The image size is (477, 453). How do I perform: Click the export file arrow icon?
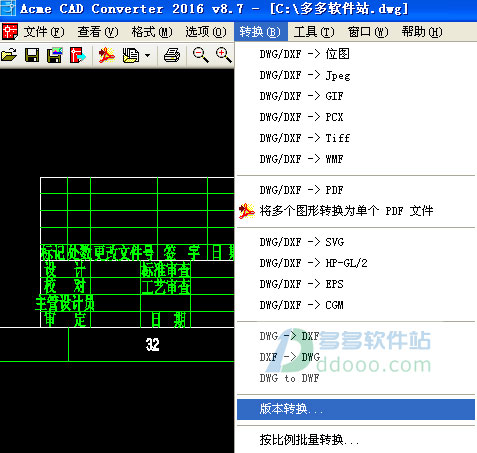pos(78,55)
